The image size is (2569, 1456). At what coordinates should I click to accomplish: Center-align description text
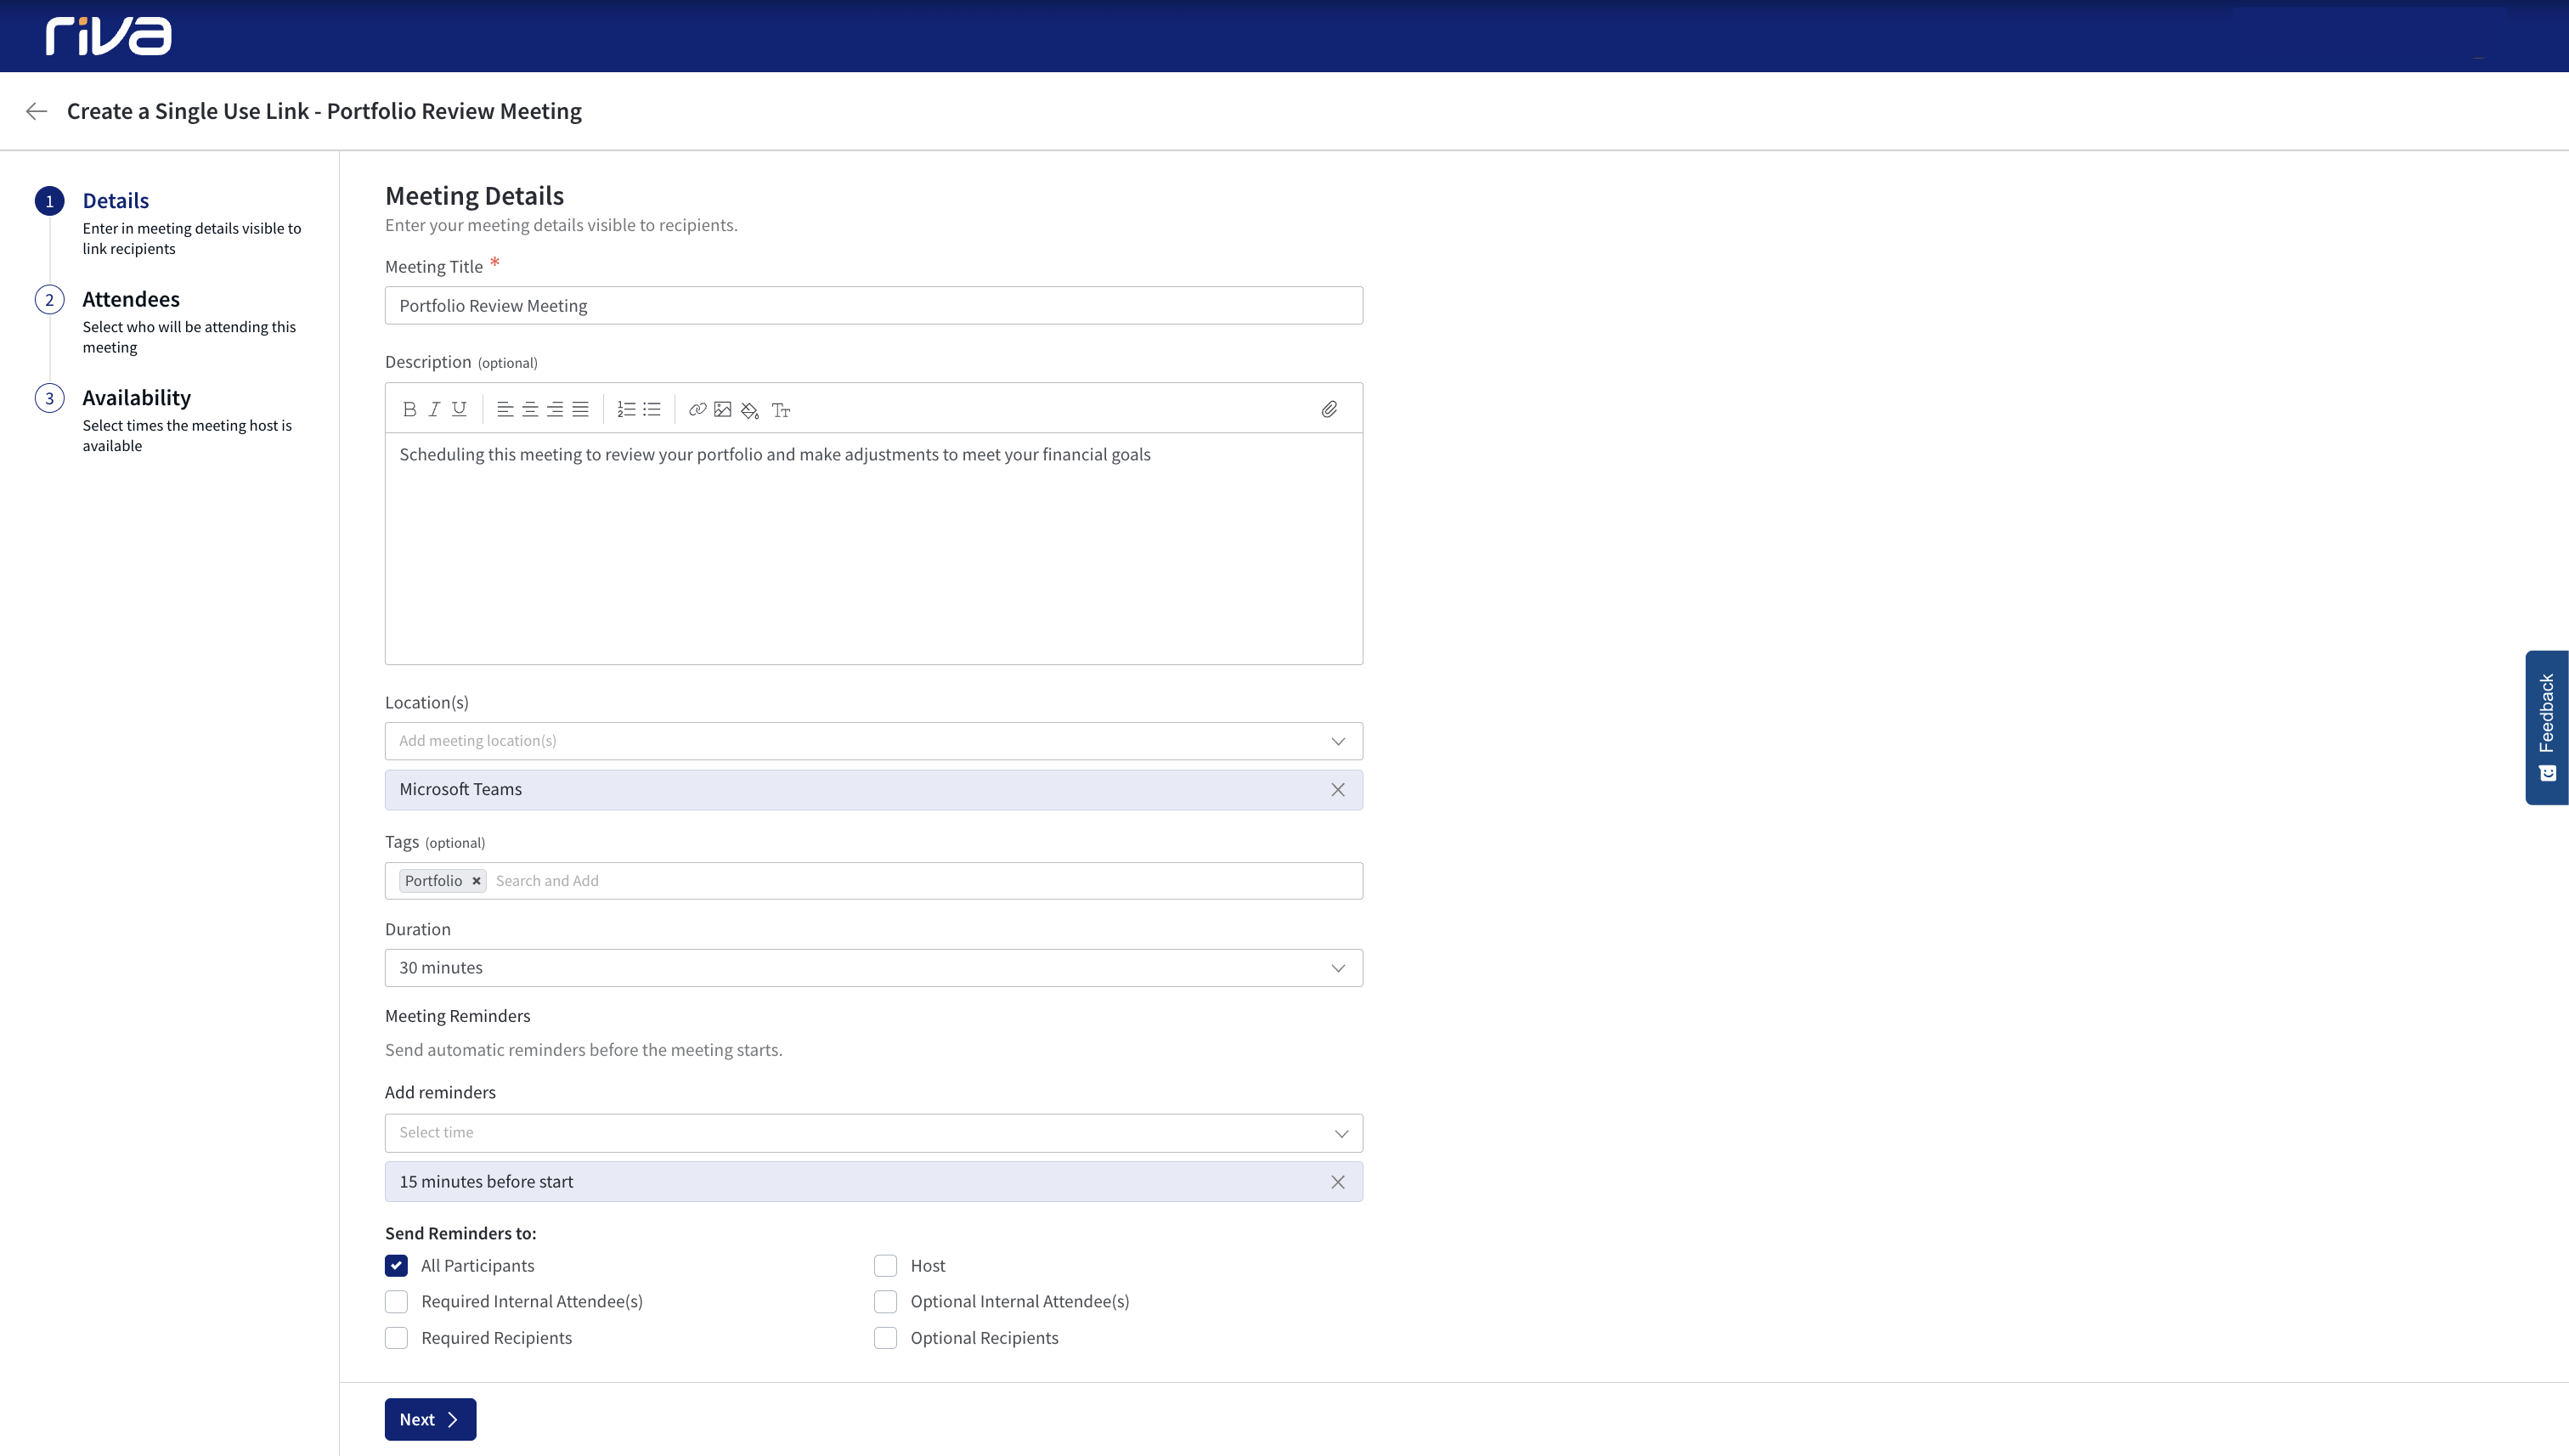(x=530, y=409)
